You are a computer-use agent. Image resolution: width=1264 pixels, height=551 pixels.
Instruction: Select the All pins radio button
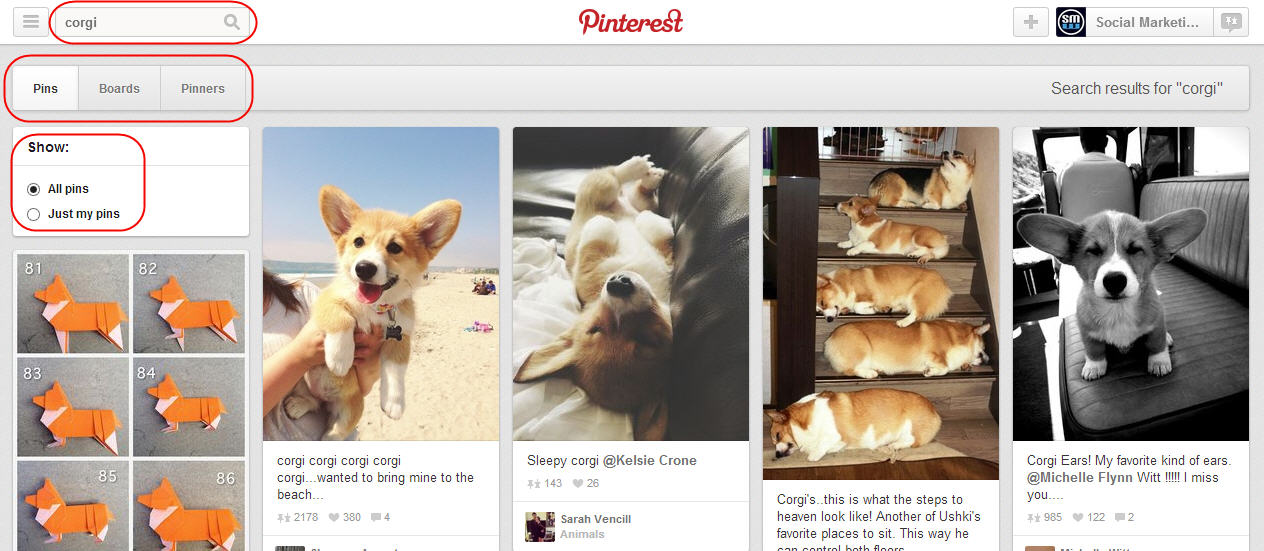(x=34, y=189)
